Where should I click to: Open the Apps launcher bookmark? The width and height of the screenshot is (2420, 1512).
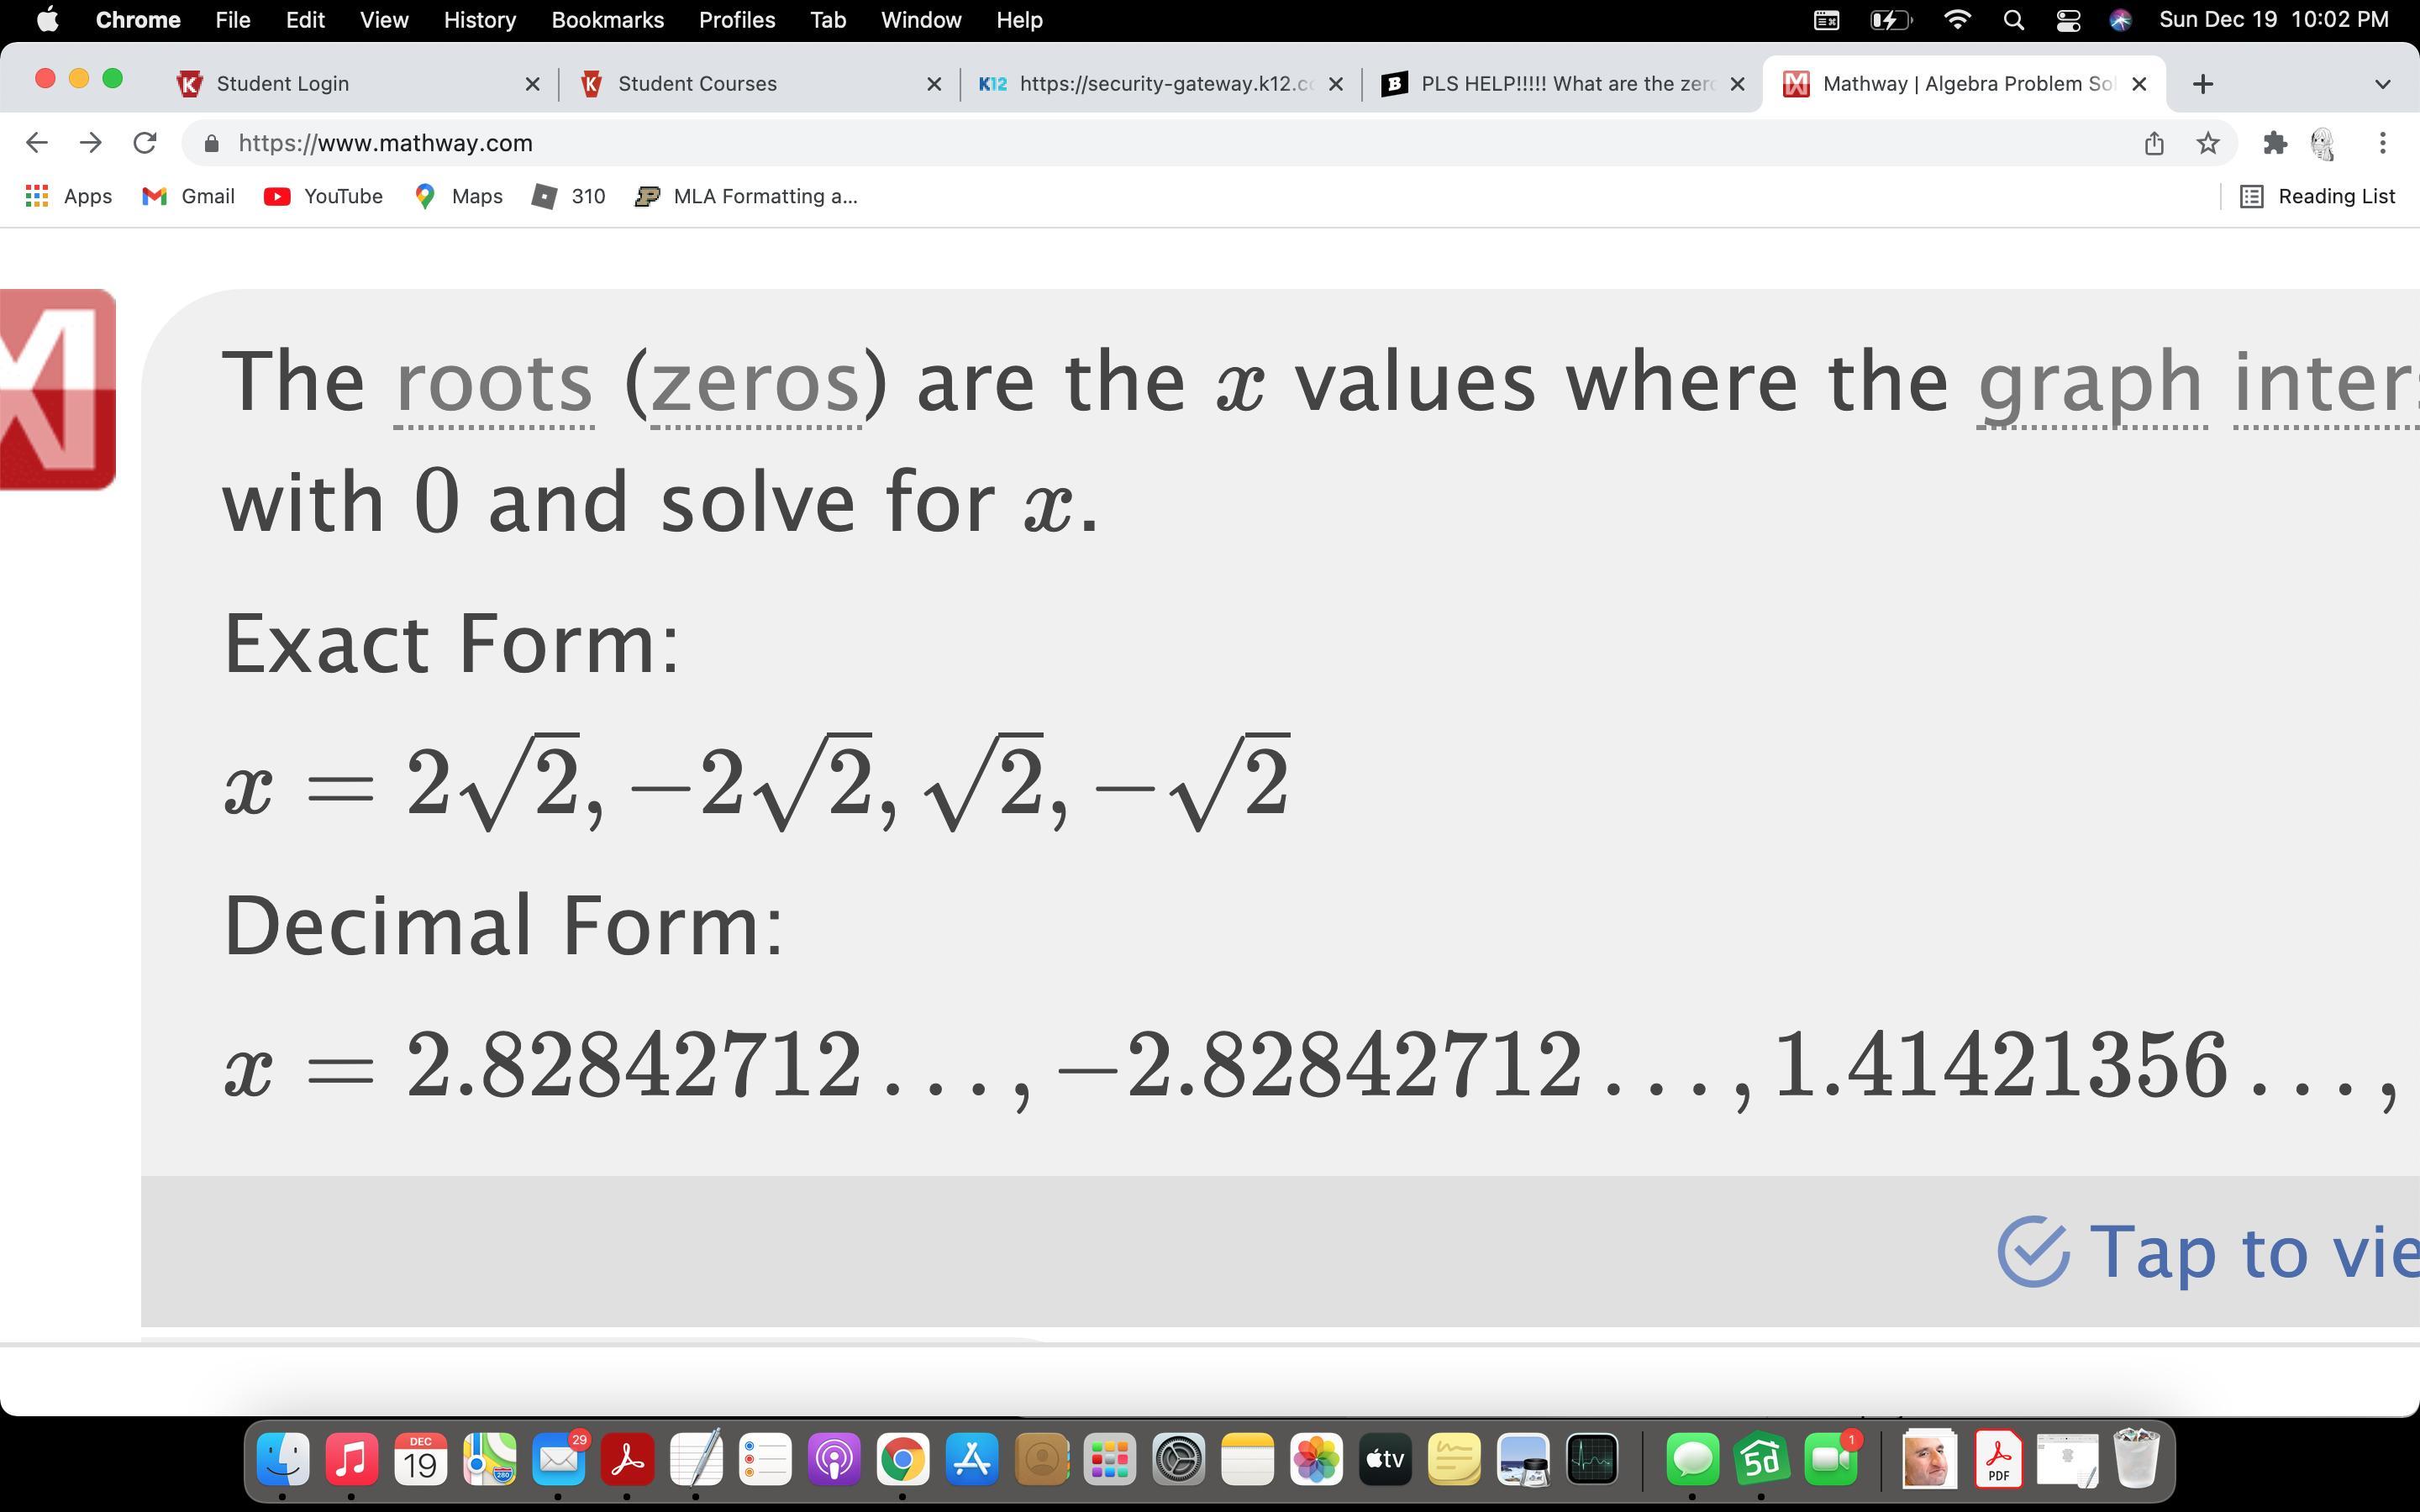tap(68, 196)
